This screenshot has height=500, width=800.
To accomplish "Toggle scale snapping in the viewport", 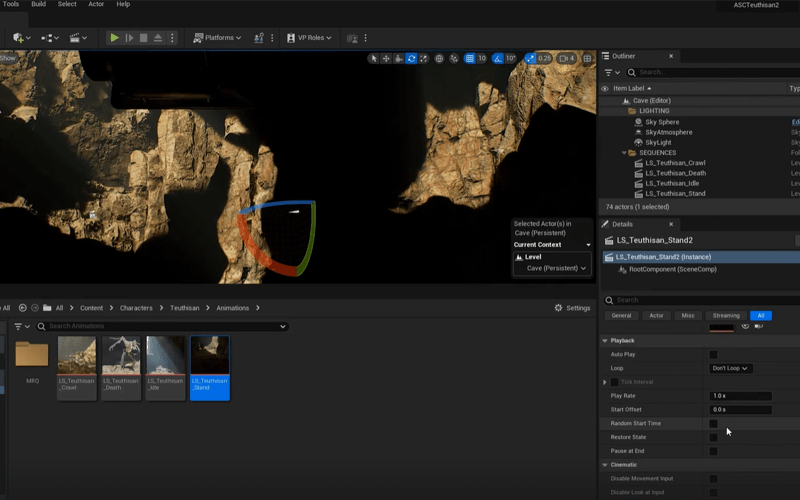I will 530,59.
